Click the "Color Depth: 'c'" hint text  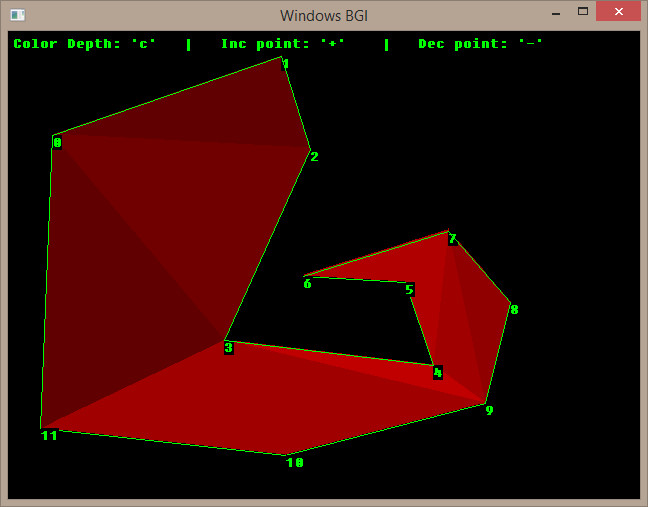[85, 44]
